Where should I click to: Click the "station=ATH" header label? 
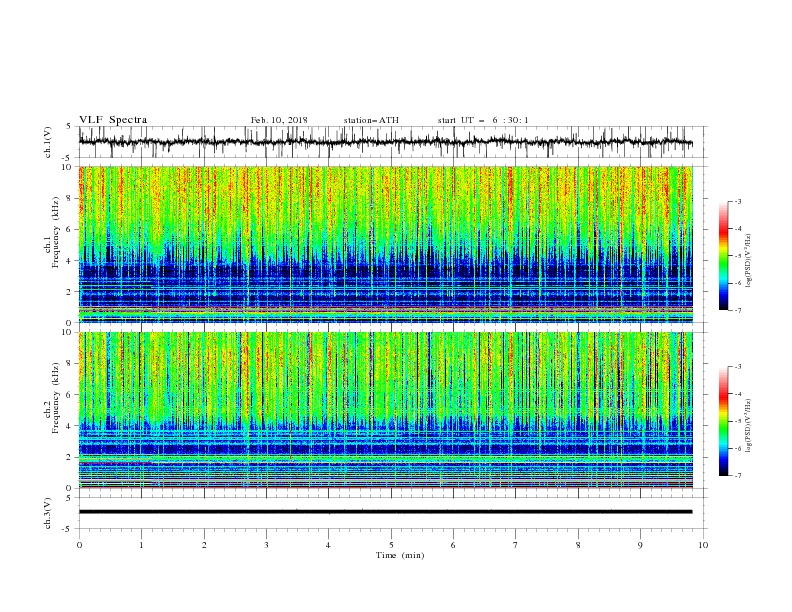click(x=371, y=120)
